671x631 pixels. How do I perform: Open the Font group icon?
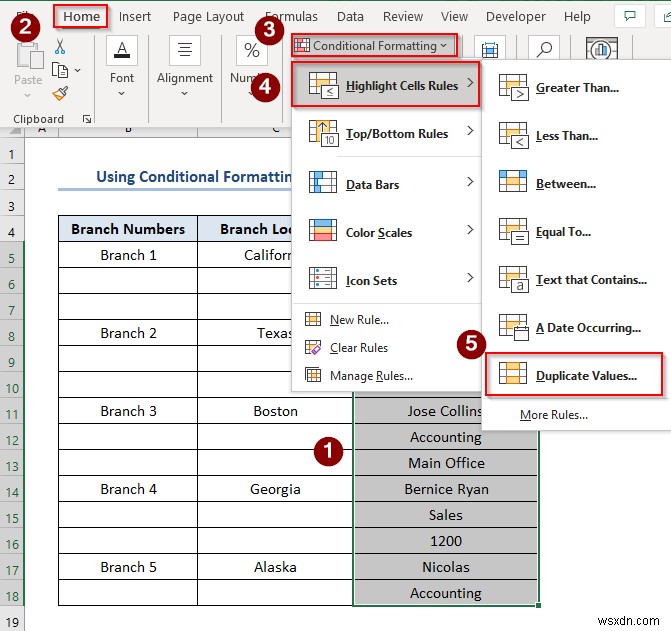point(122,50)
